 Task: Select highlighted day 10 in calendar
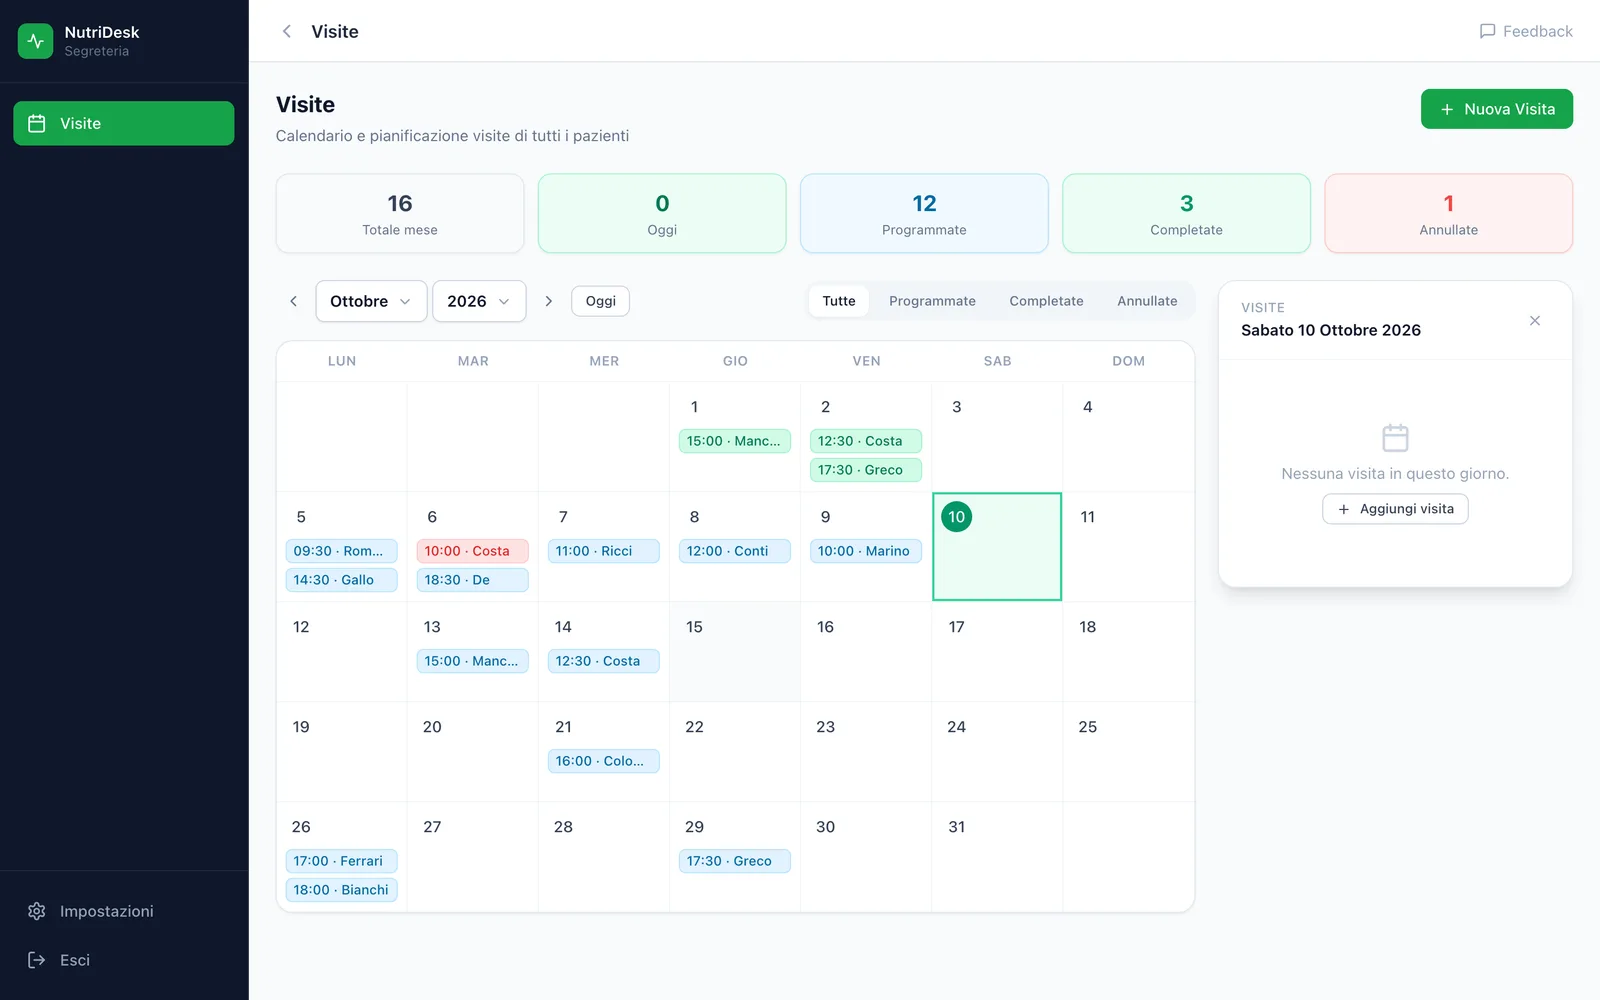pos(997,547)
